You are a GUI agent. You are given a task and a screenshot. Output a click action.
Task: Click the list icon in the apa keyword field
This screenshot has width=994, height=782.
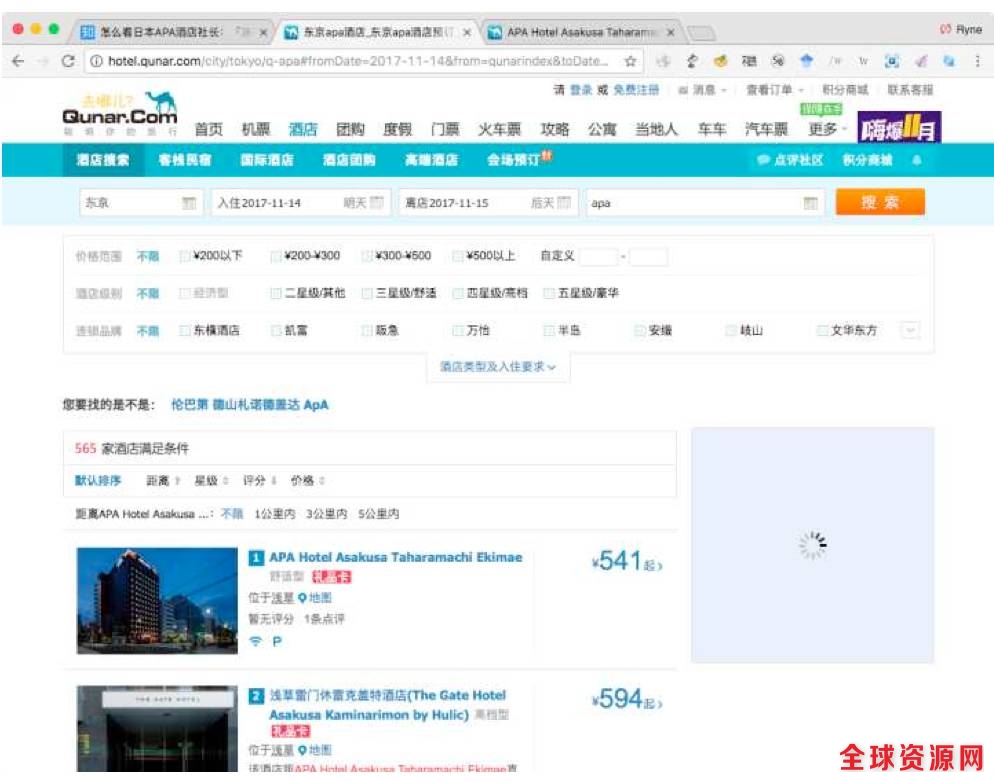(x=810, y=203)
